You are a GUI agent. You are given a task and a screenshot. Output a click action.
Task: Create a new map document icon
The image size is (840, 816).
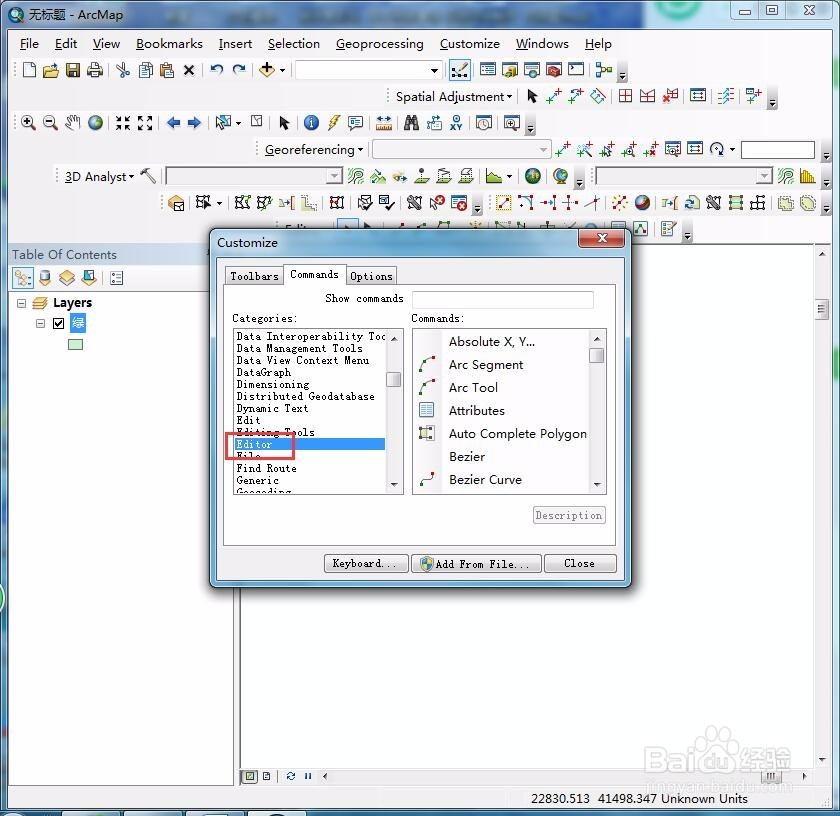point(29,70)
